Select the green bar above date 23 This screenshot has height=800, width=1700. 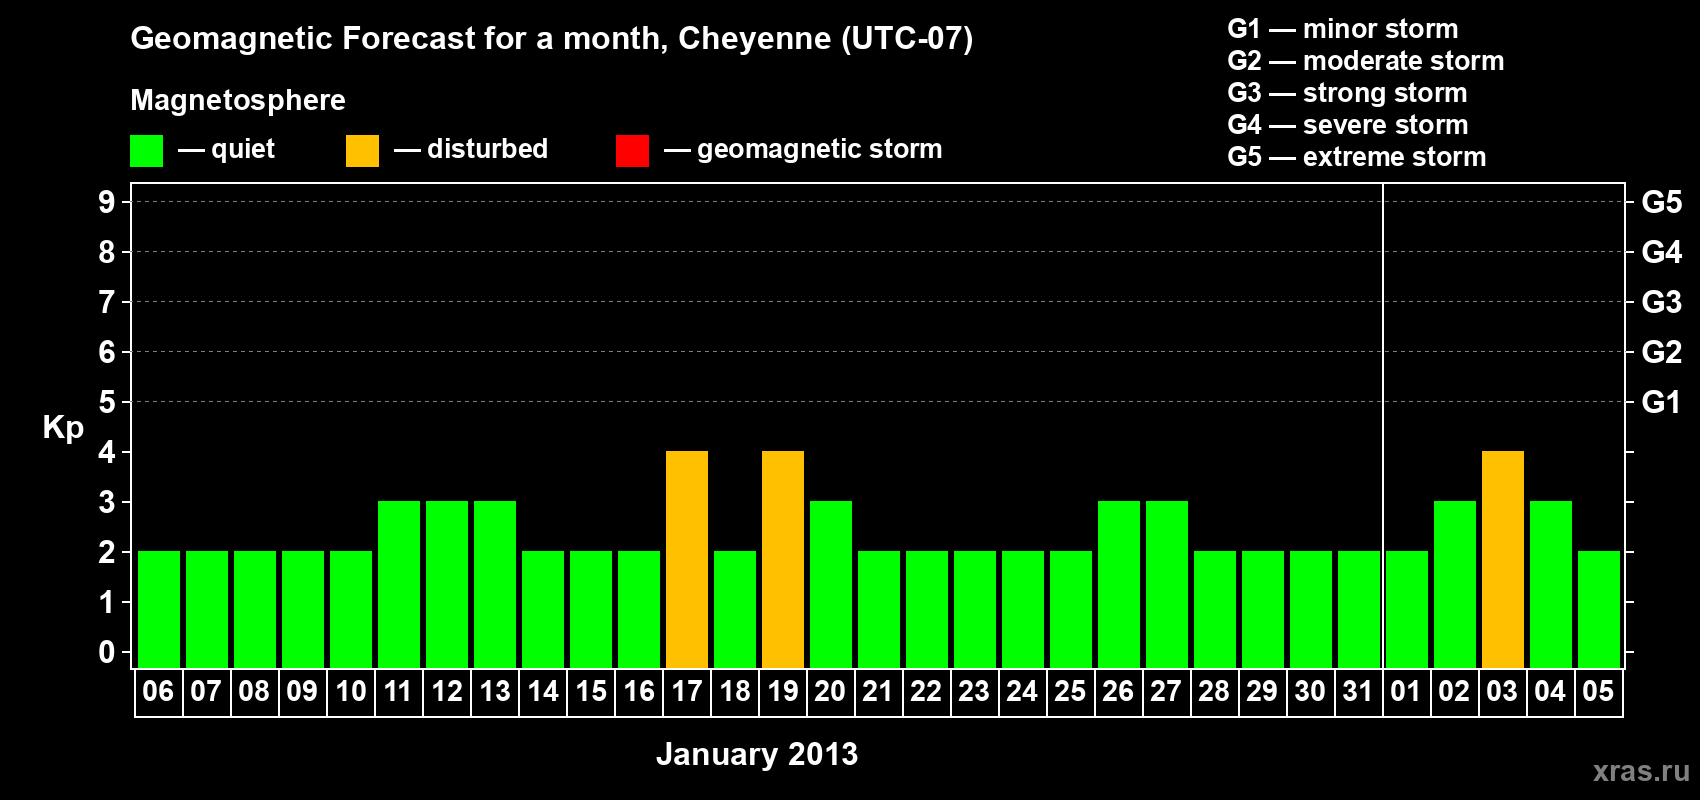[975, 609]
